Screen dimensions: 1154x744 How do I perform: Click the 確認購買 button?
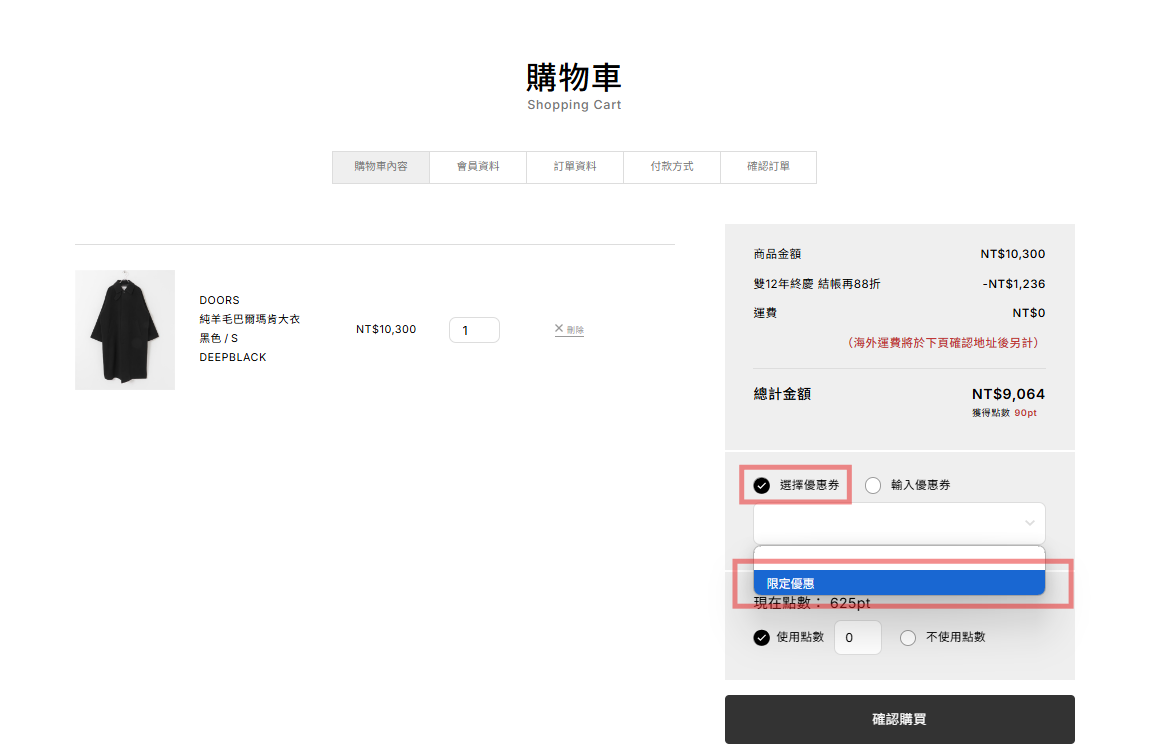[x=899, y=719]
